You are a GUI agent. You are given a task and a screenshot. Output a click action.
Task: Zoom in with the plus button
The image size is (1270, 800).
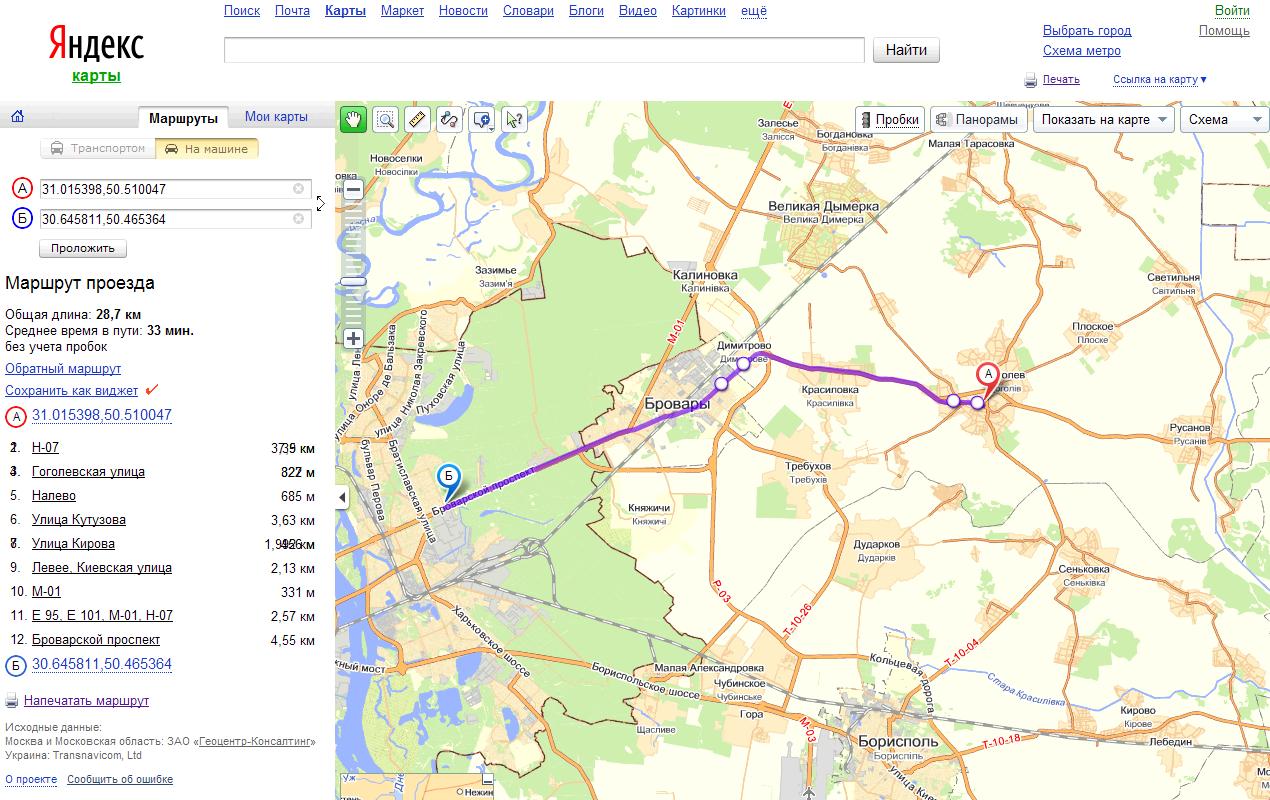[353, 339]
